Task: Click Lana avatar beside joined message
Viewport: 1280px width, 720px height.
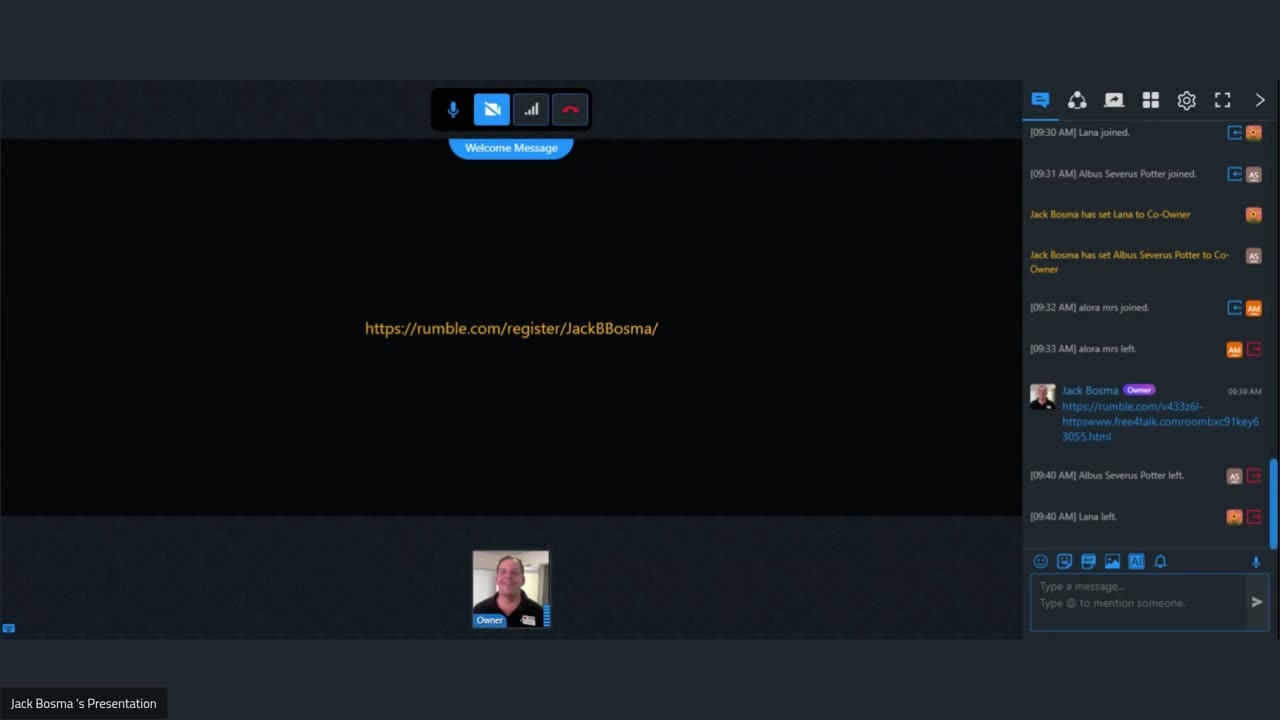Action: pyautogui.click(x=1254, y=133)
